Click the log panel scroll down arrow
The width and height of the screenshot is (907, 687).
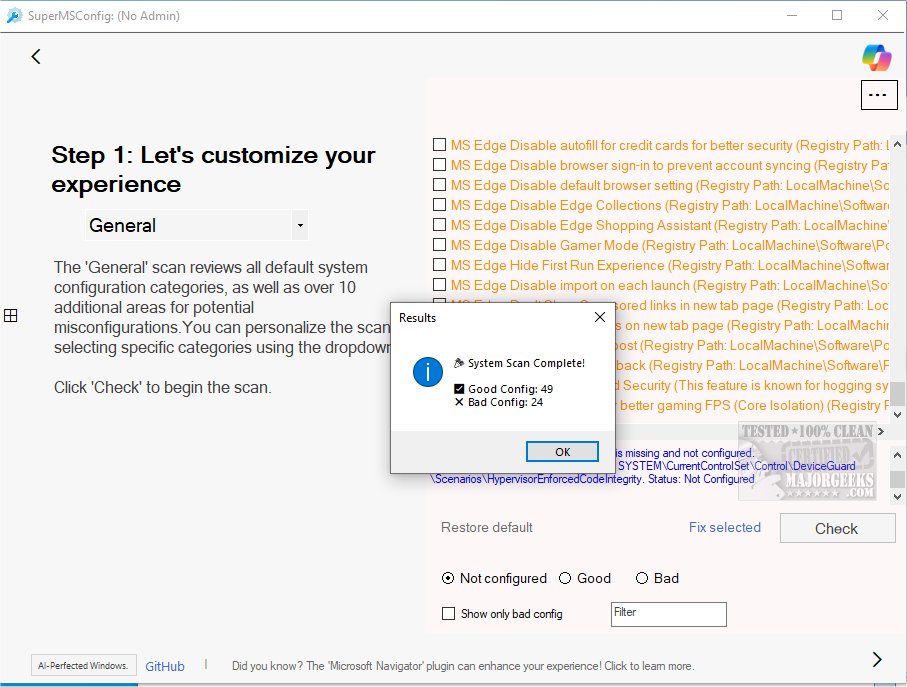coord(897,496)
